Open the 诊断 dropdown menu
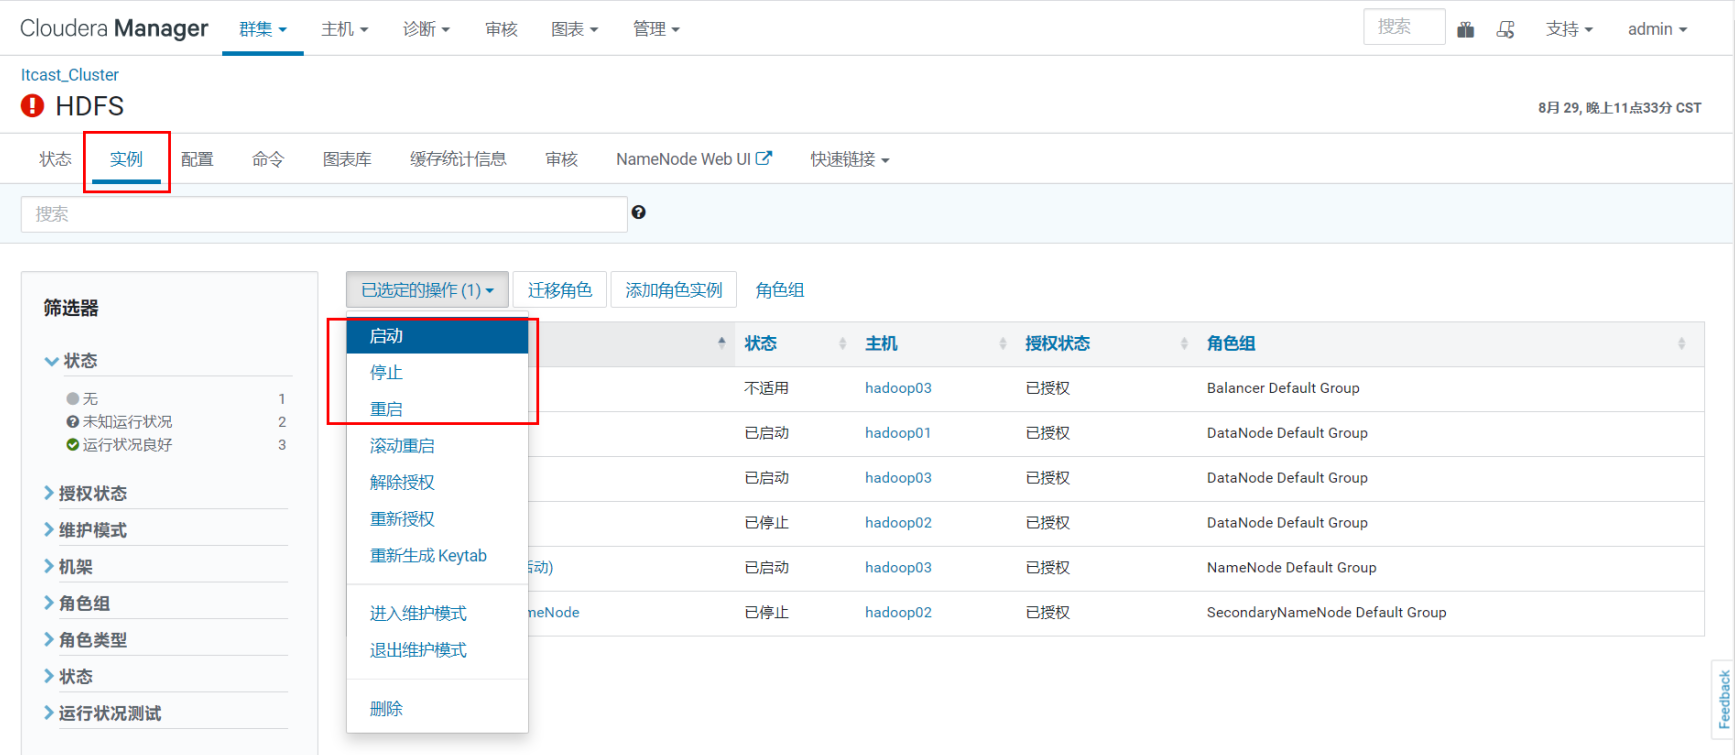This screenshot has height=755, width=1735. pos(427,29)
